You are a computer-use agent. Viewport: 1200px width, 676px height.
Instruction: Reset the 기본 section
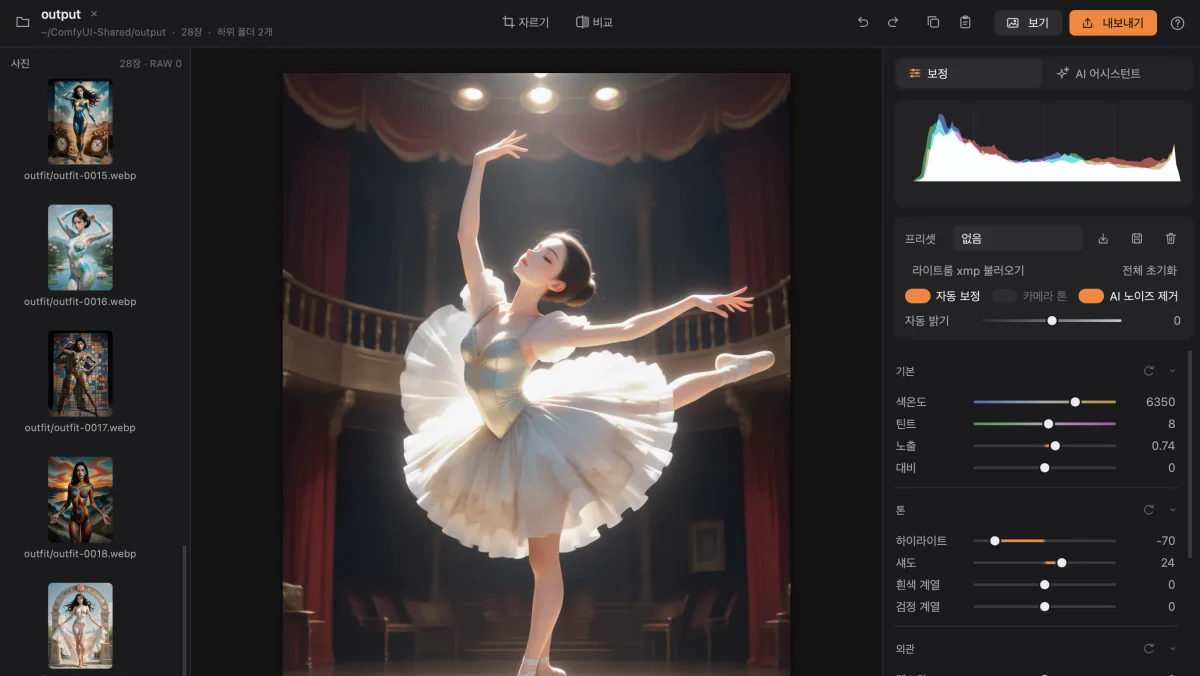[x=1149, y=371]
